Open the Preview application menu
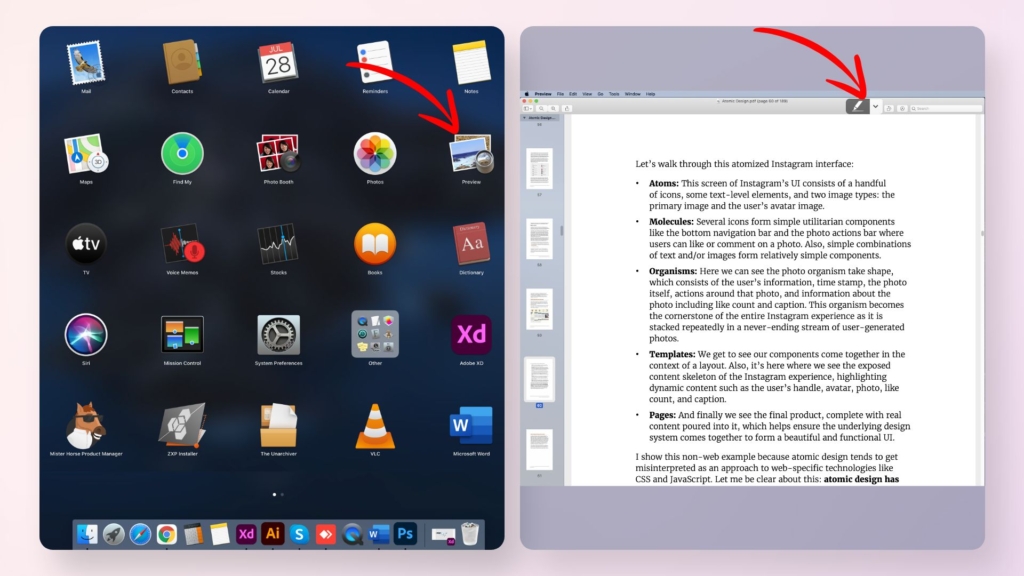Image resolution: width=1024 pixels, height=576 pixels. [543, 94]
